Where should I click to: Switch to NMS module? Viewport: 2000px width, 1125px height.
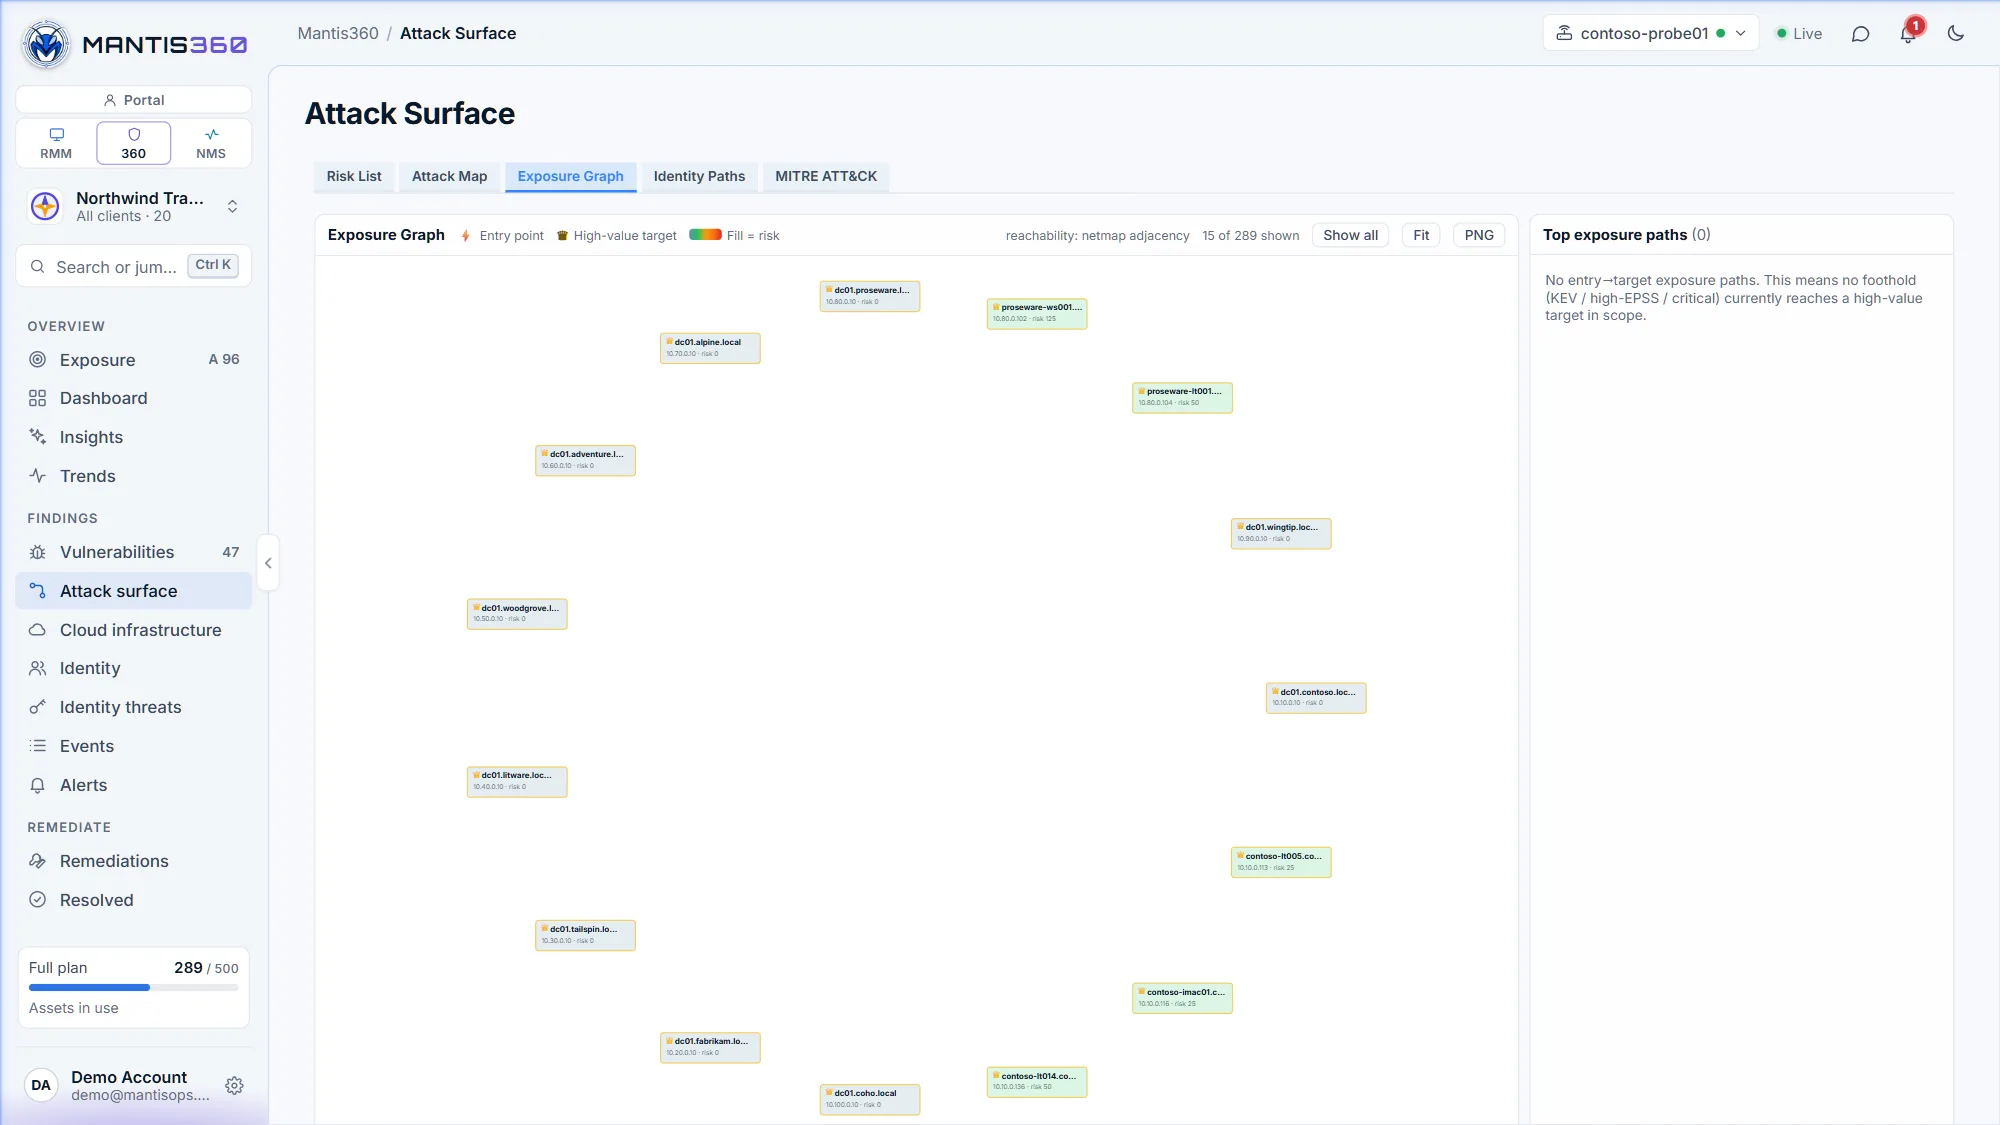point(211,143)
